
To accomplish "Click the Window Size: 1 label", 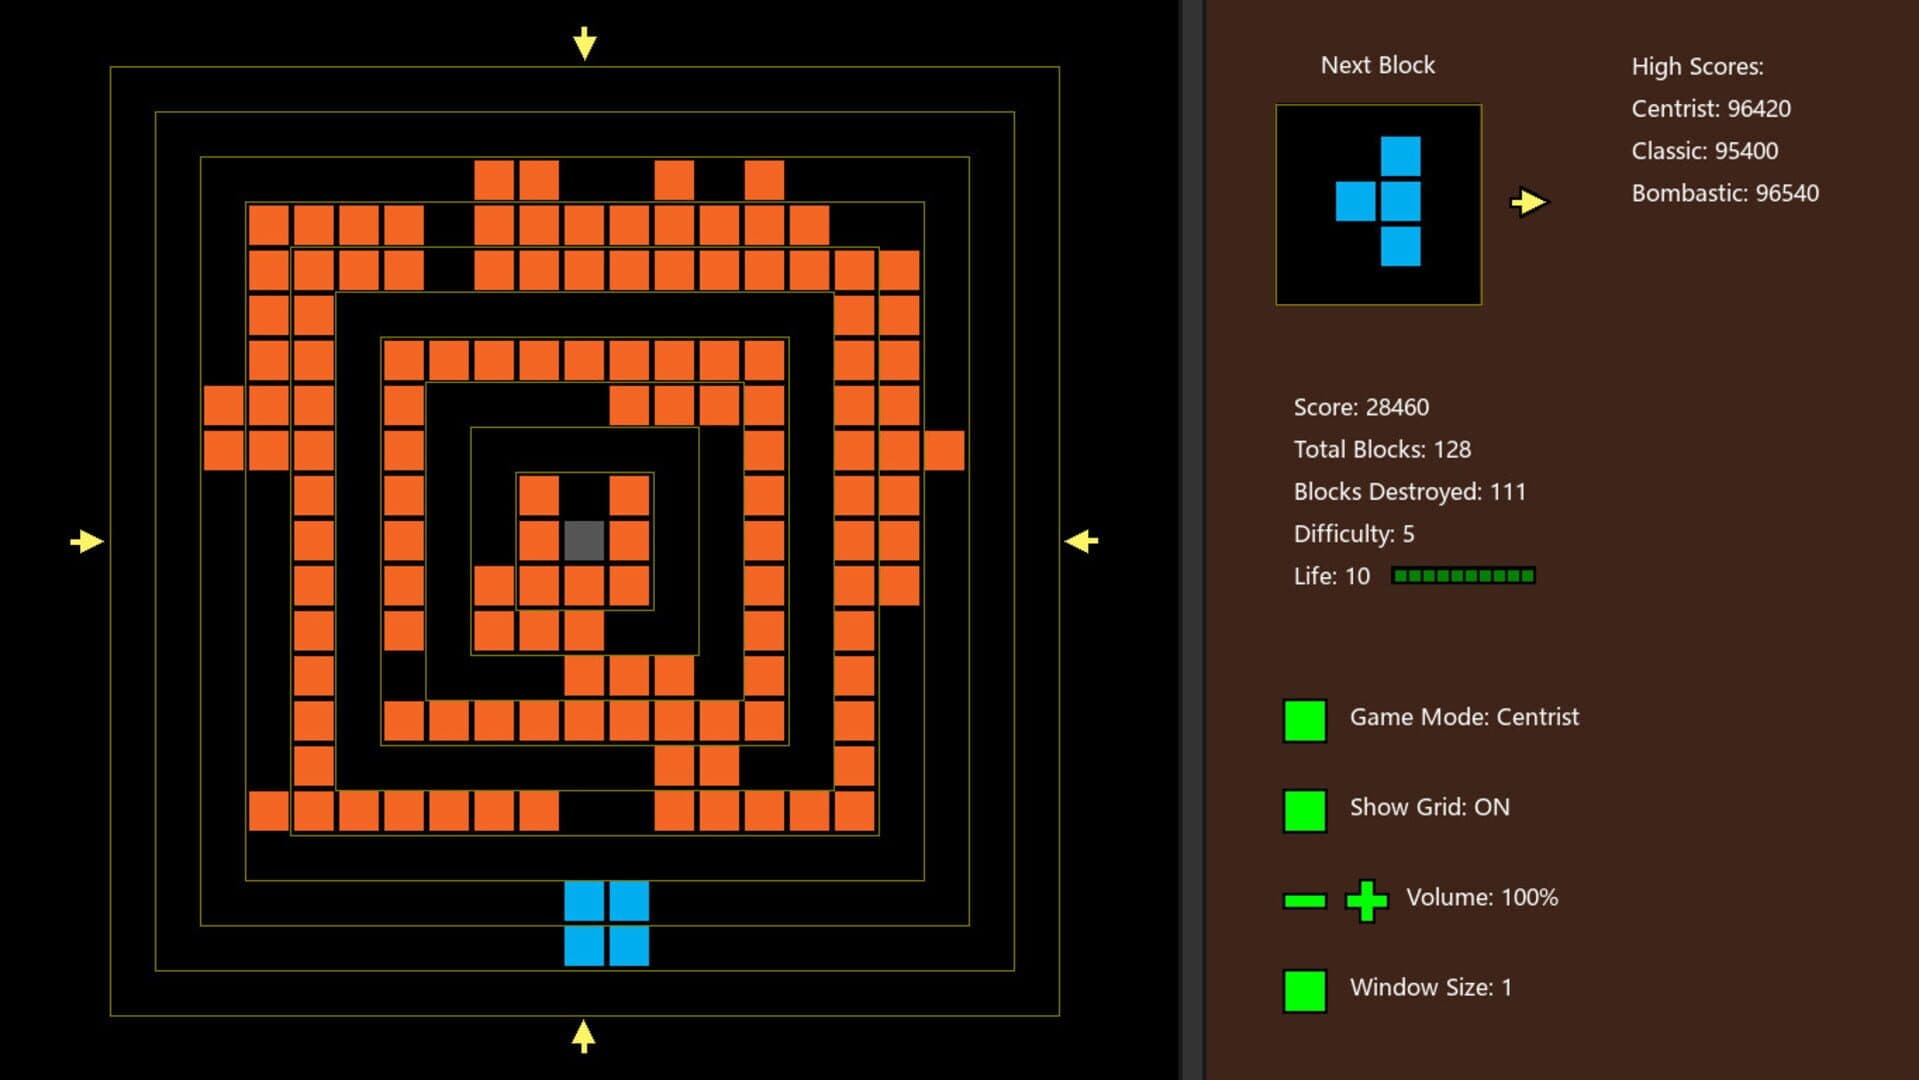I will pyautogui.click(x=1430, y=987).
